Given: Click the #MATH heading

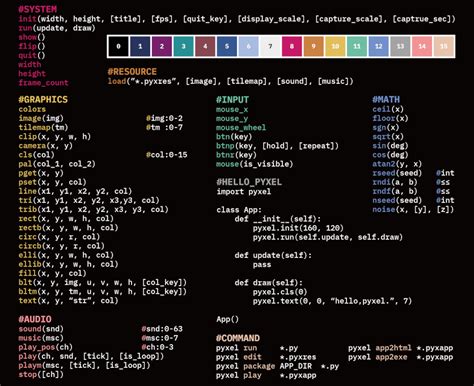Looking at the screenshot, I should (x=386, y=99).
